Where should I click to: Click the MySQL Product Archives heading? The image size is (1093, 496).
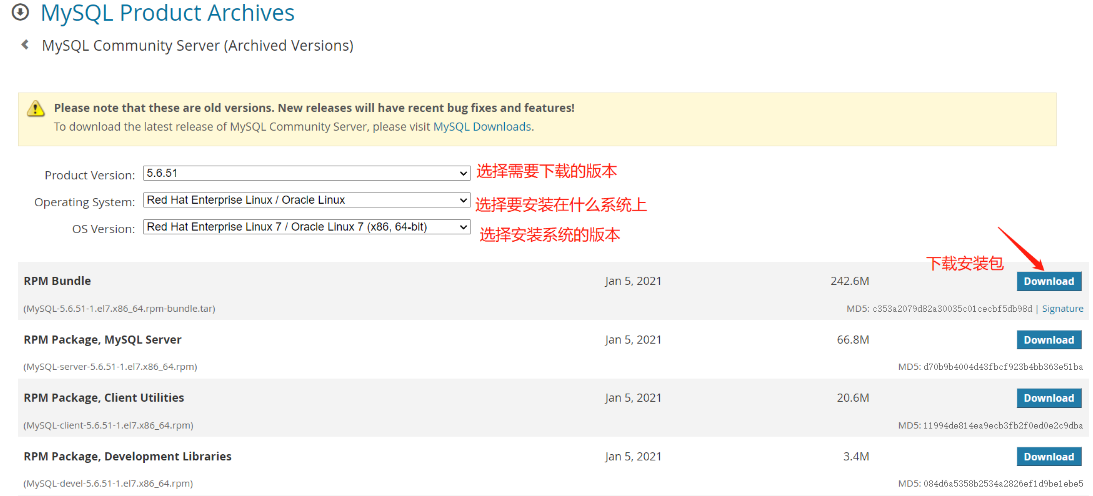[x=168, y=14]
